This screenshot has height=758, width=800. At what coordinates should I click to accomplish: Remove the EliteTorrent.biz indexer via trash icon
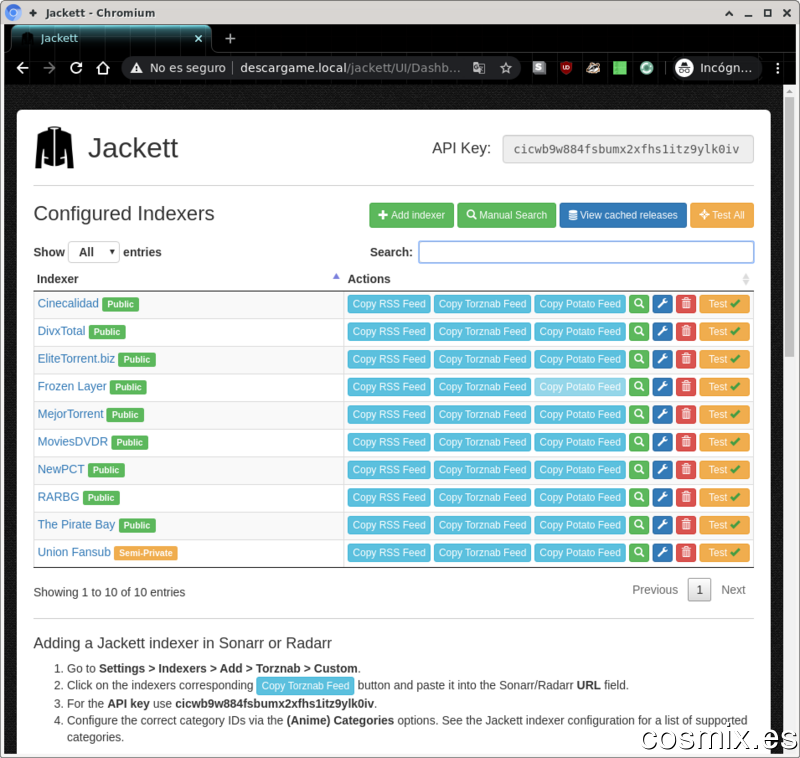(686, 359)
